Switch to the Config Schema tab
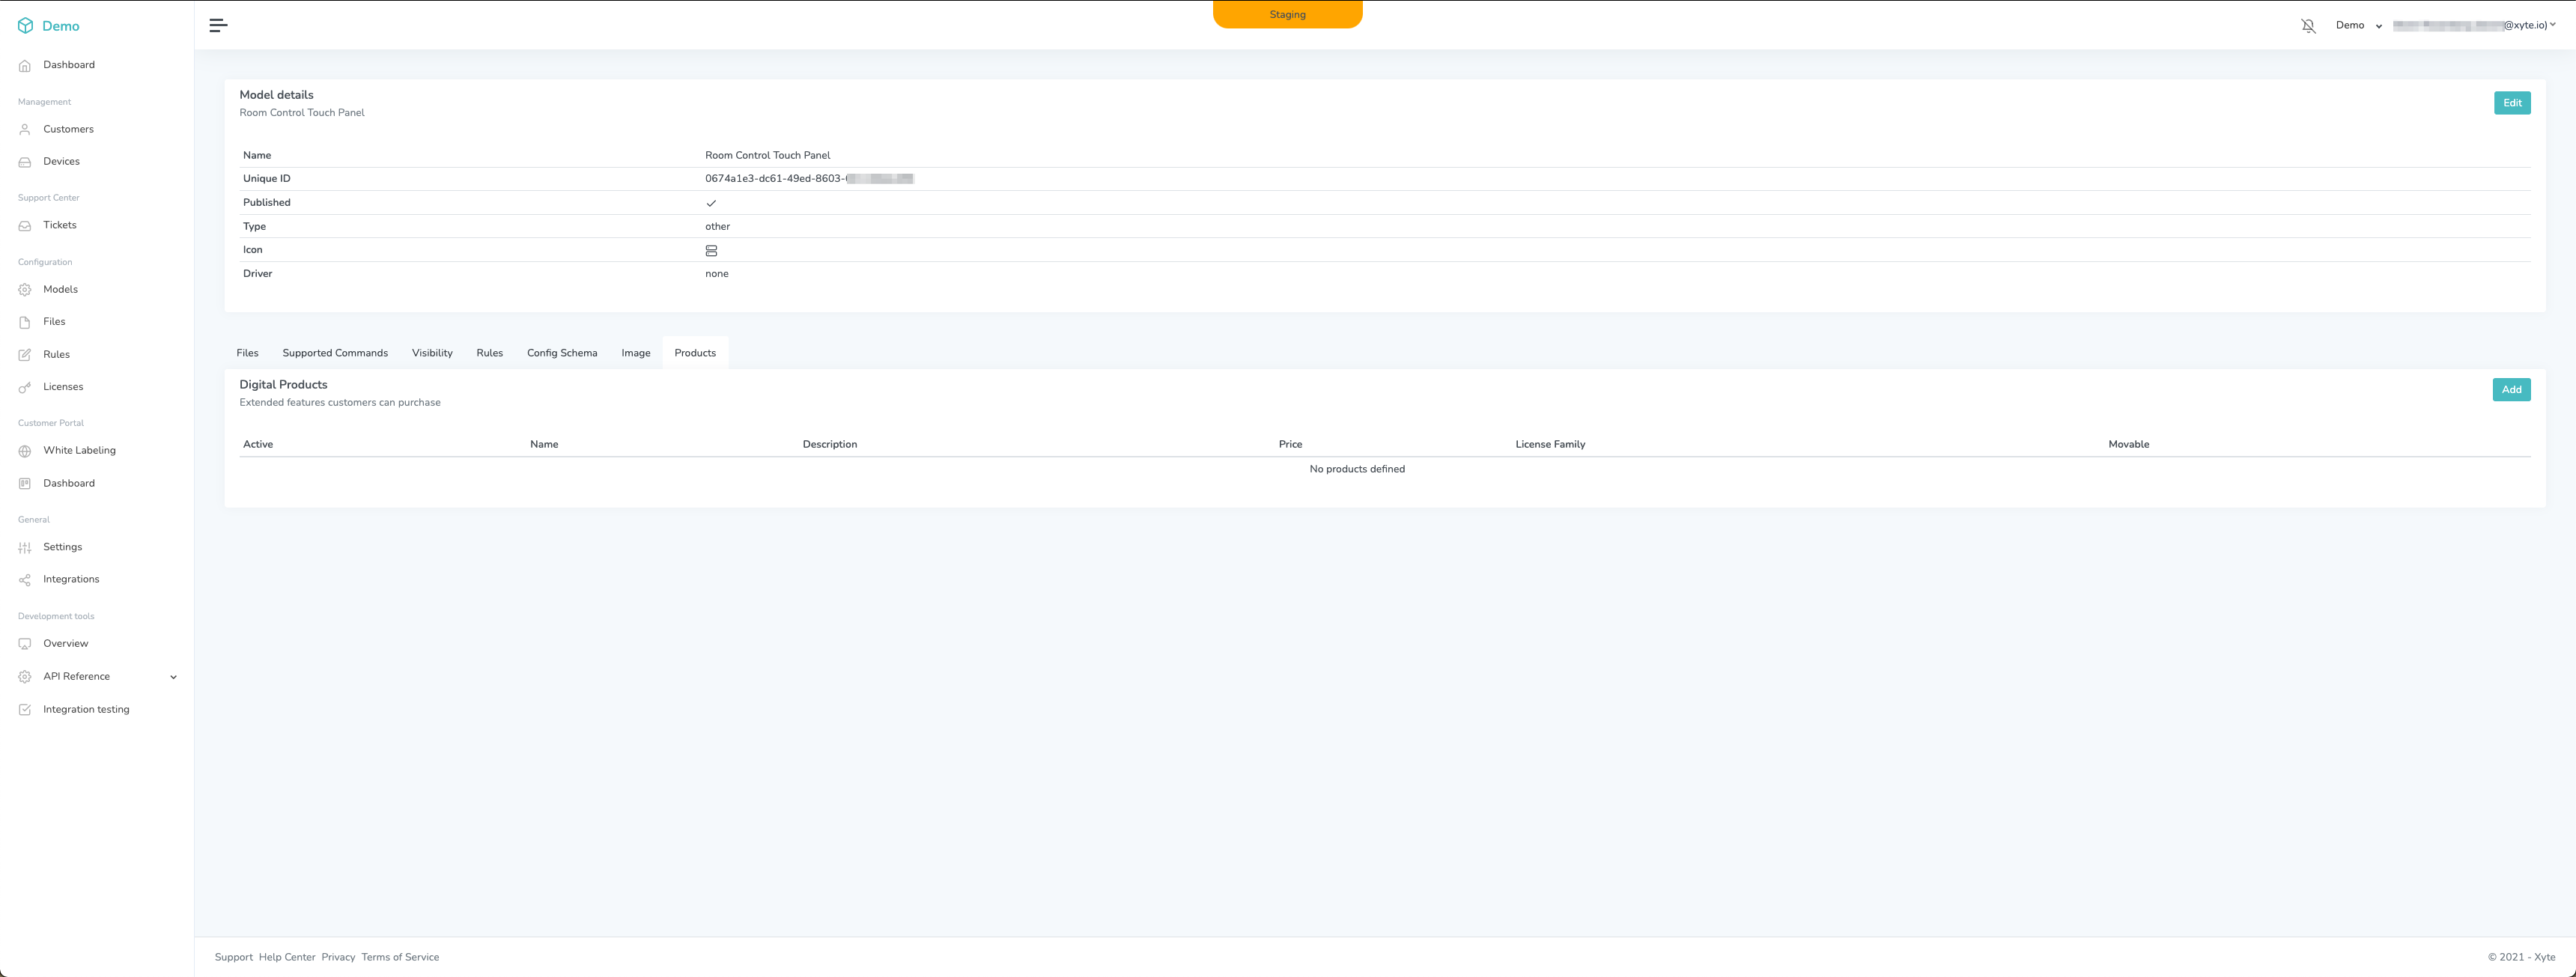This screenshot has width=2576, height=977. click(562, 353)
